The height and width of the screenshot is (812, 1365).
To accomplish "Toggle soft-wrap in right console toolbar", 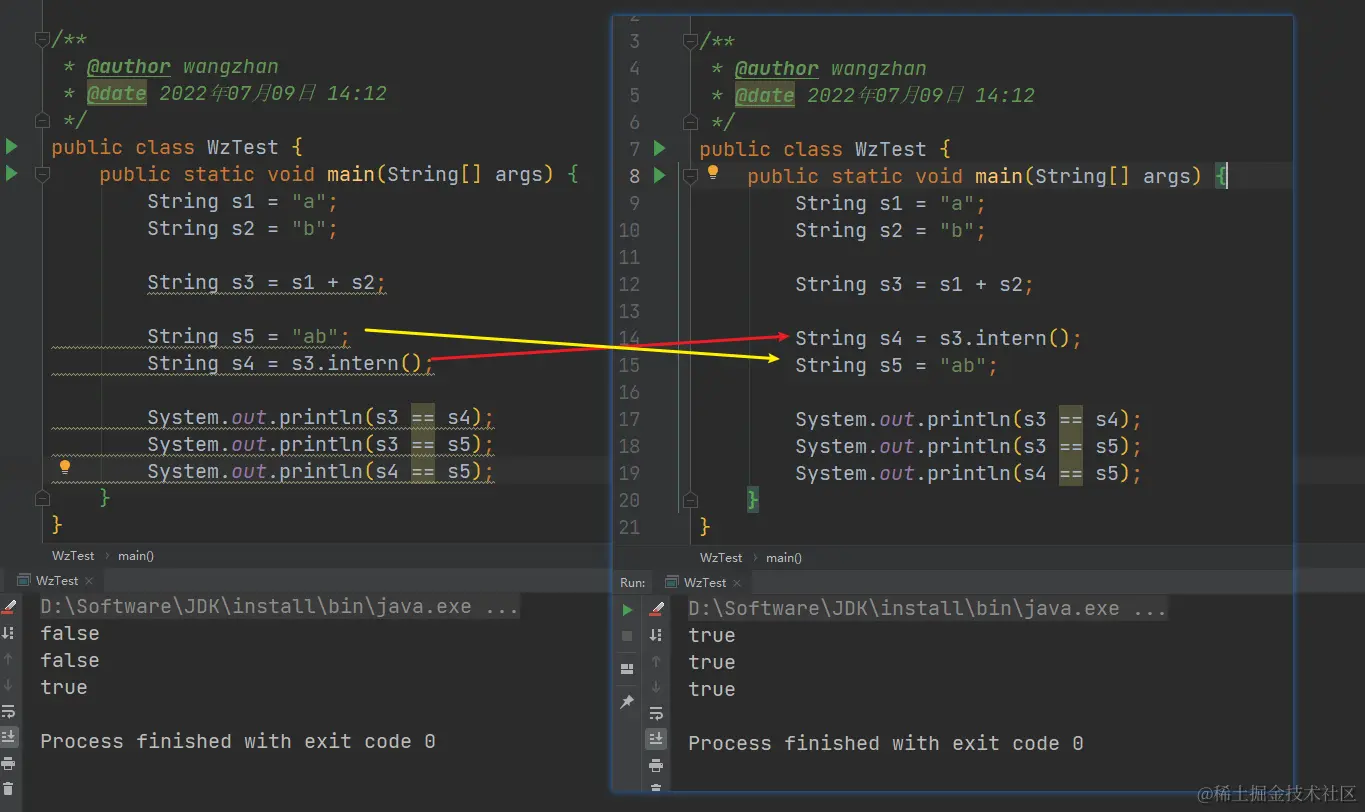I will pyautogui.click(x=656, y=713).
